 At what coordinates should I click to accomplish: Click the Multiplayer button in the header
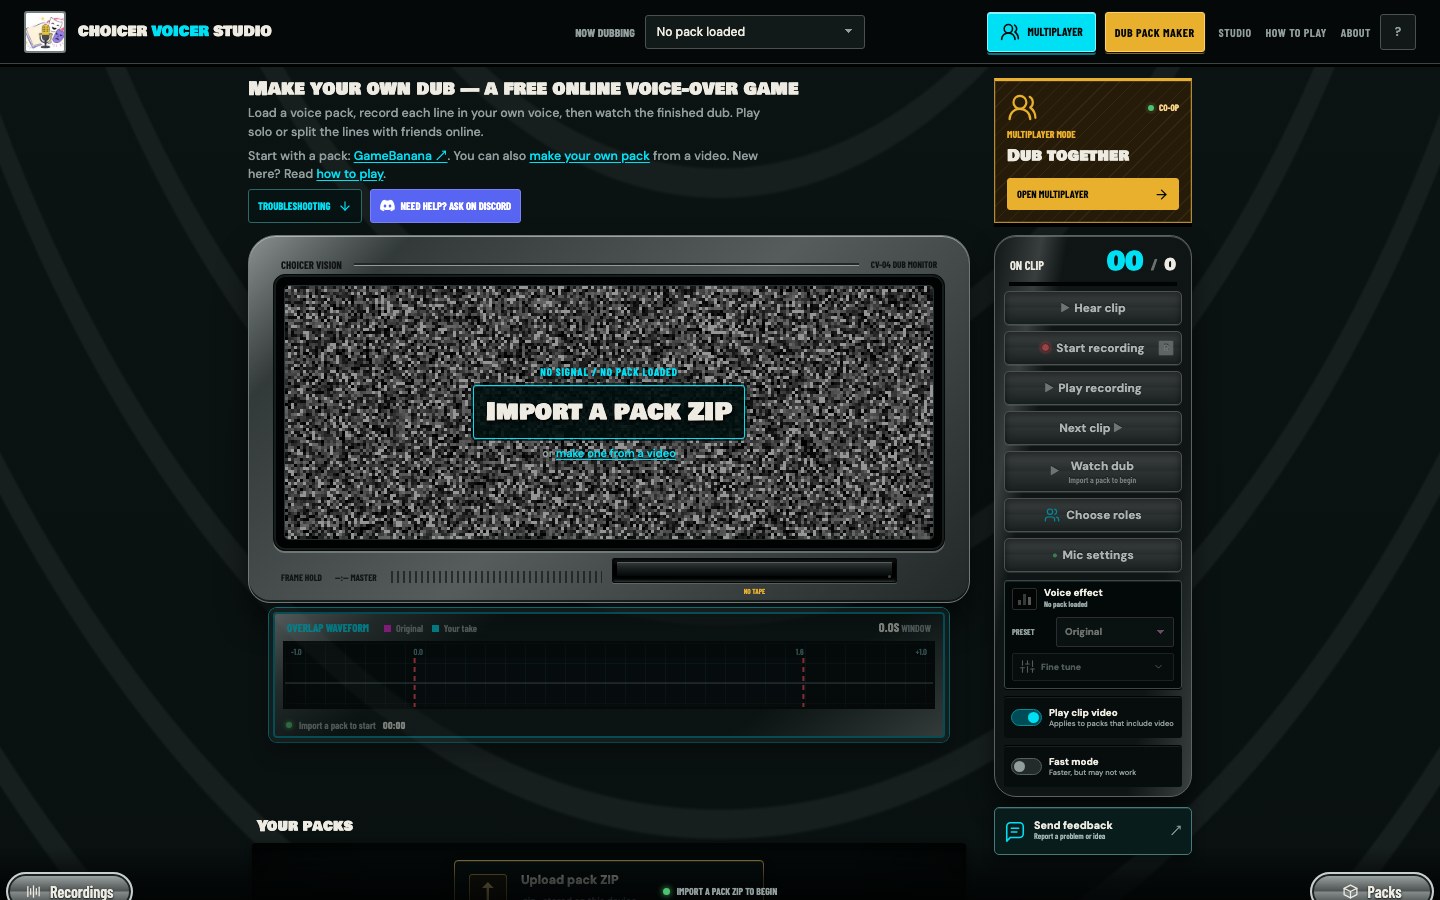tap(1041, 32)
